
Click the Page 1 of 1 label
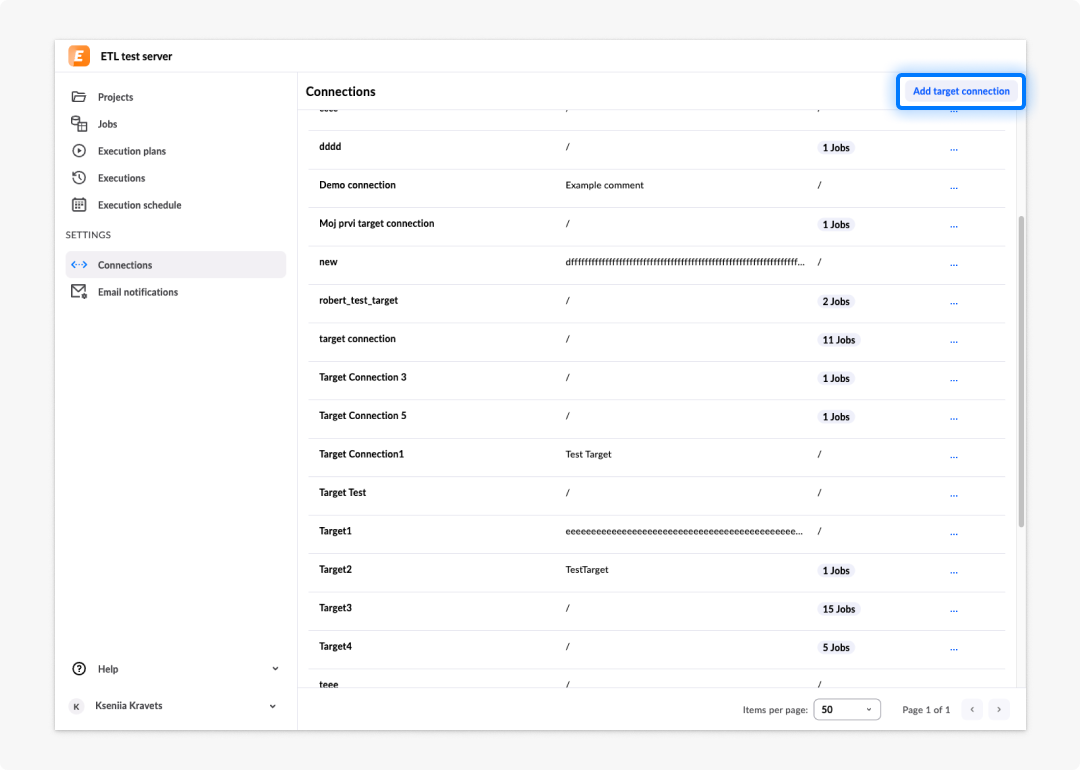[926, 710]
